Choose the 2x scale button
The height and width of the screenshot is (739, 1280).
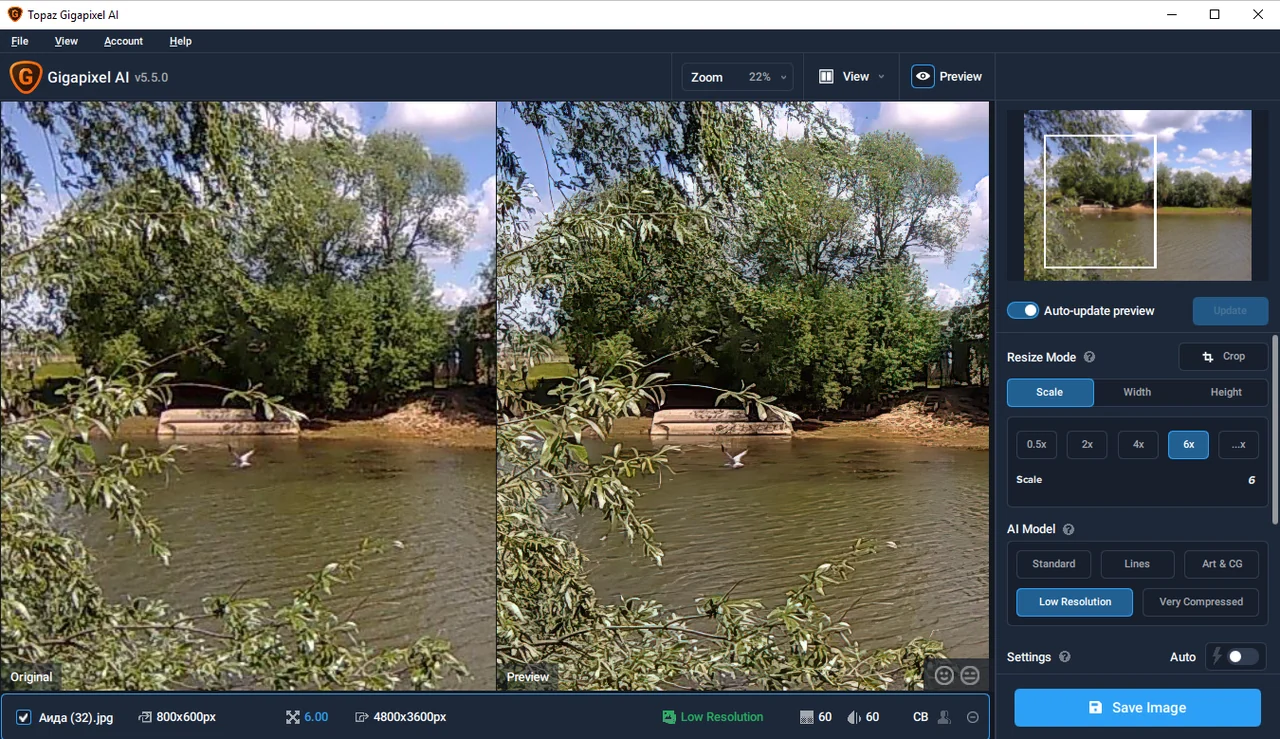pos(1087,444)
